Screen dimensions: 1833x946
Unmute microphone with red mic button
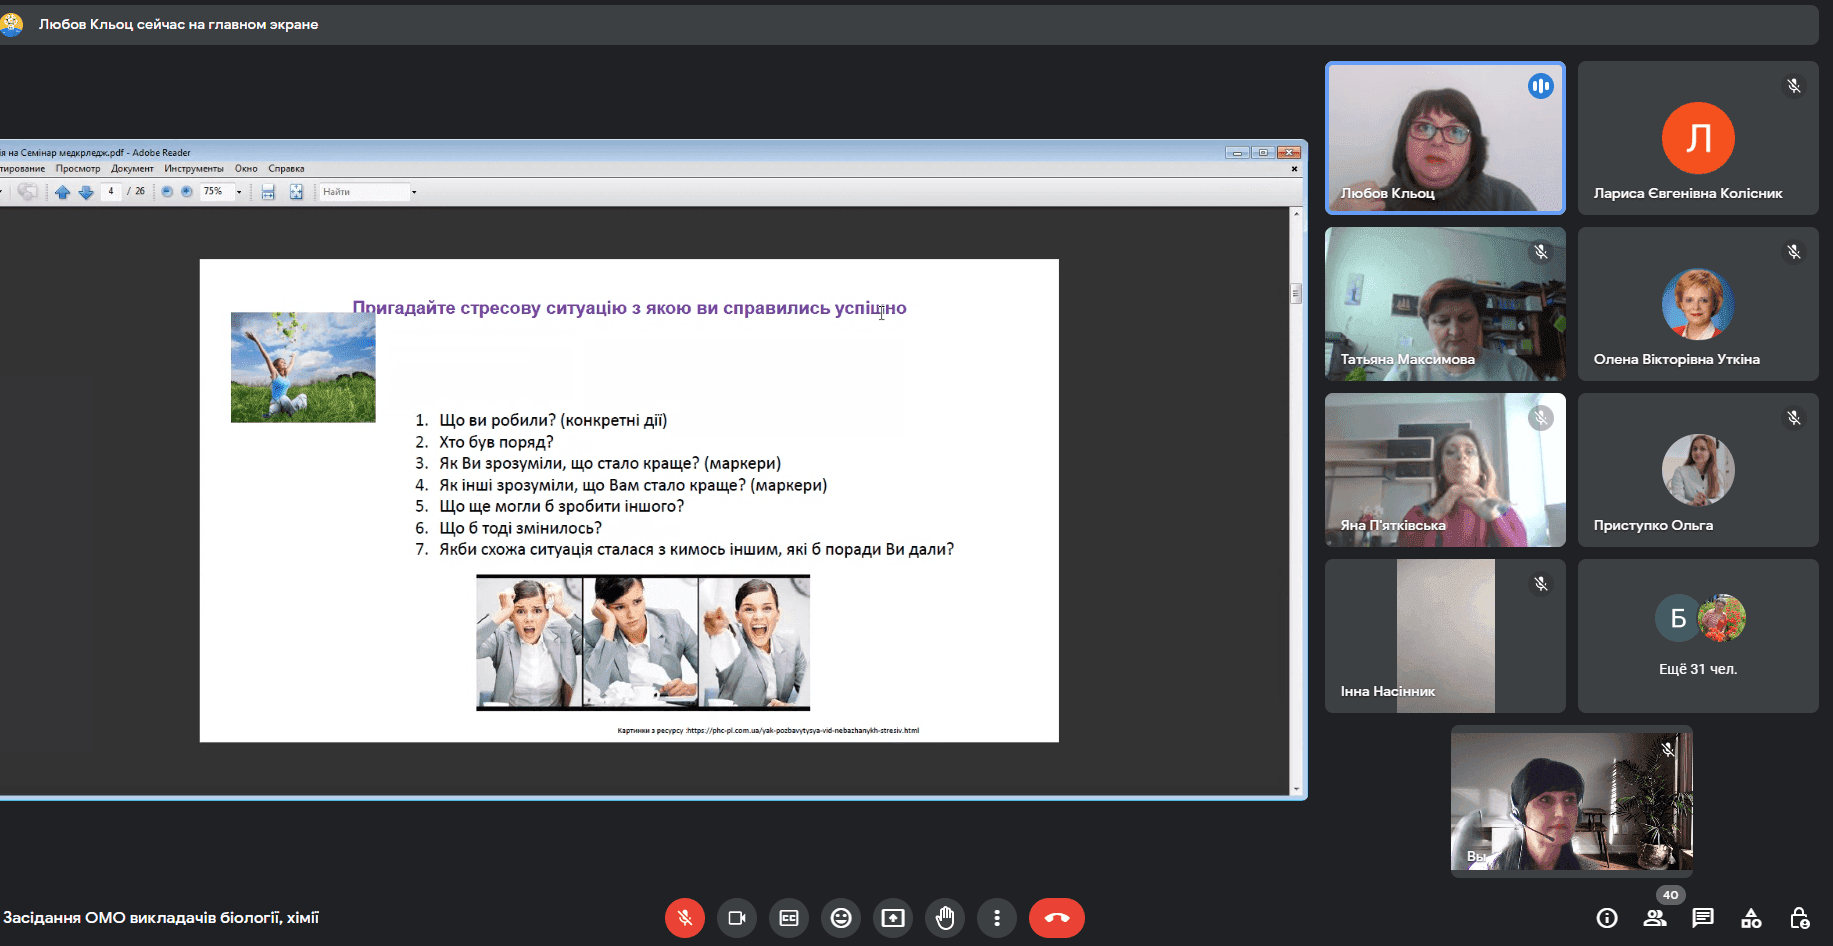point(685,918)
